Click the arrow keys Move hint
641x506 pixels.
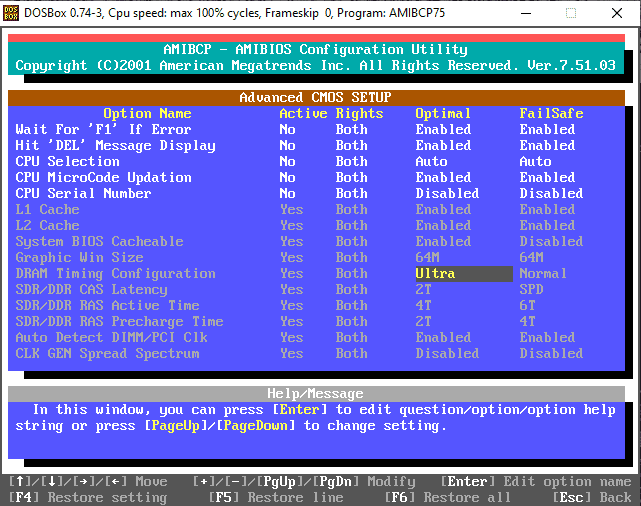pyautogui.click(x=87, y=481)
